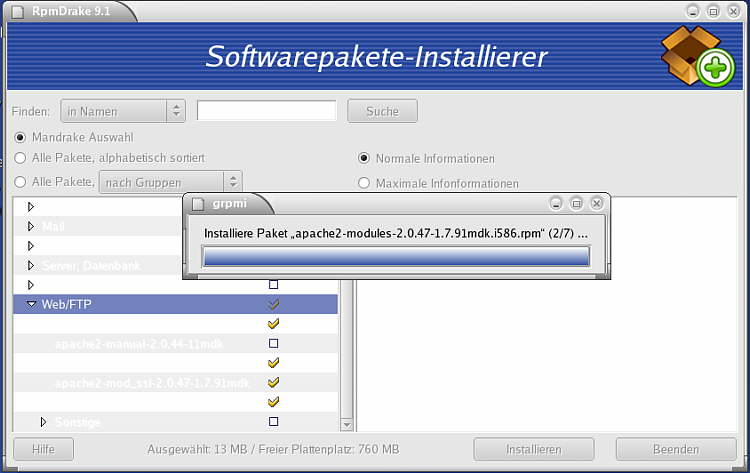Image resolution: width=750 pixels, height=473 pixels.
Task: Expand the 'Server, Datenbank' tree group
Action: [31, 265]
